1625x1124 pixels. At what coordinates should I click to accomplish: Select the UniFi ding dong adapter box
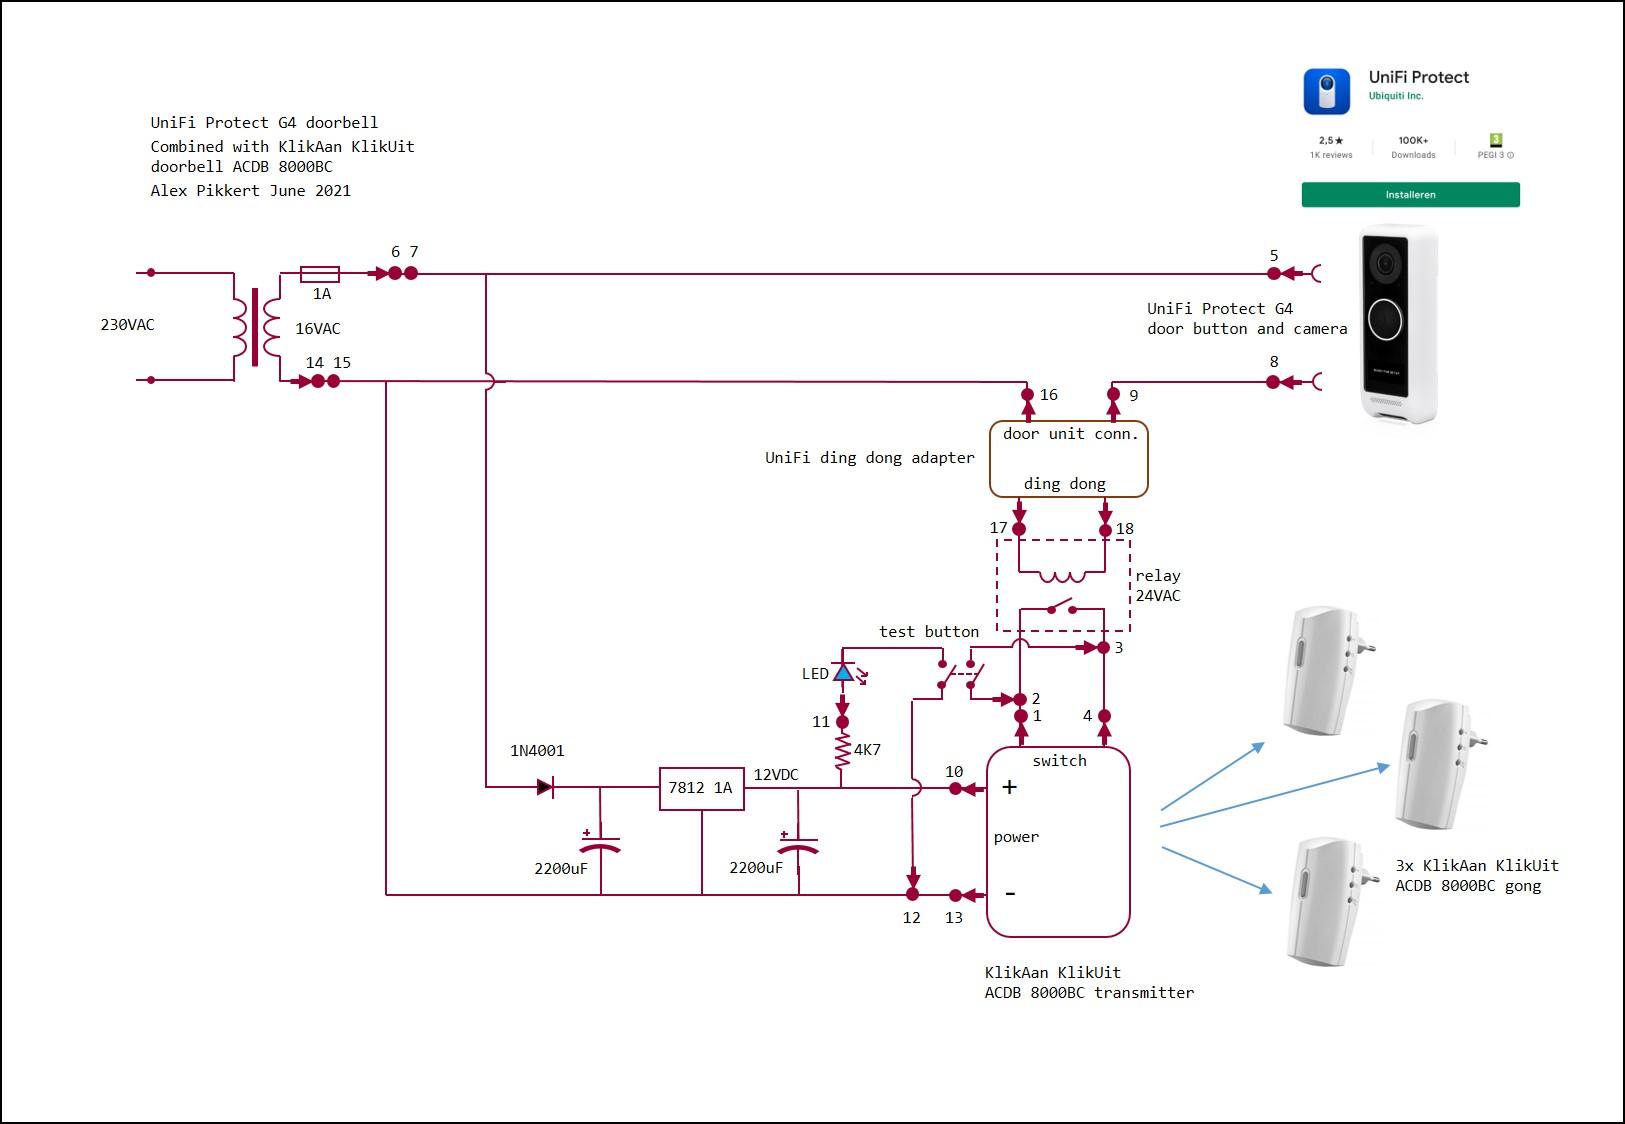1068,459
